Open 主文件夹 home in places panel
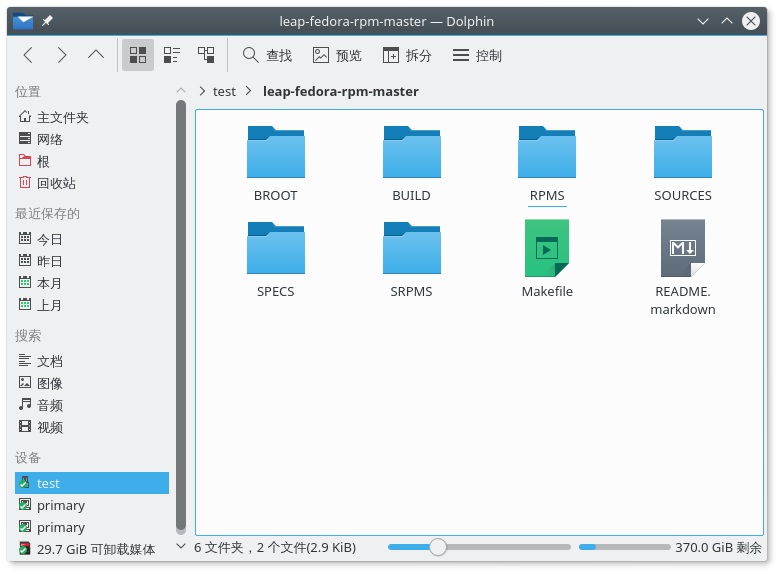This screenshot has width=780, height=574. point(92,117)
